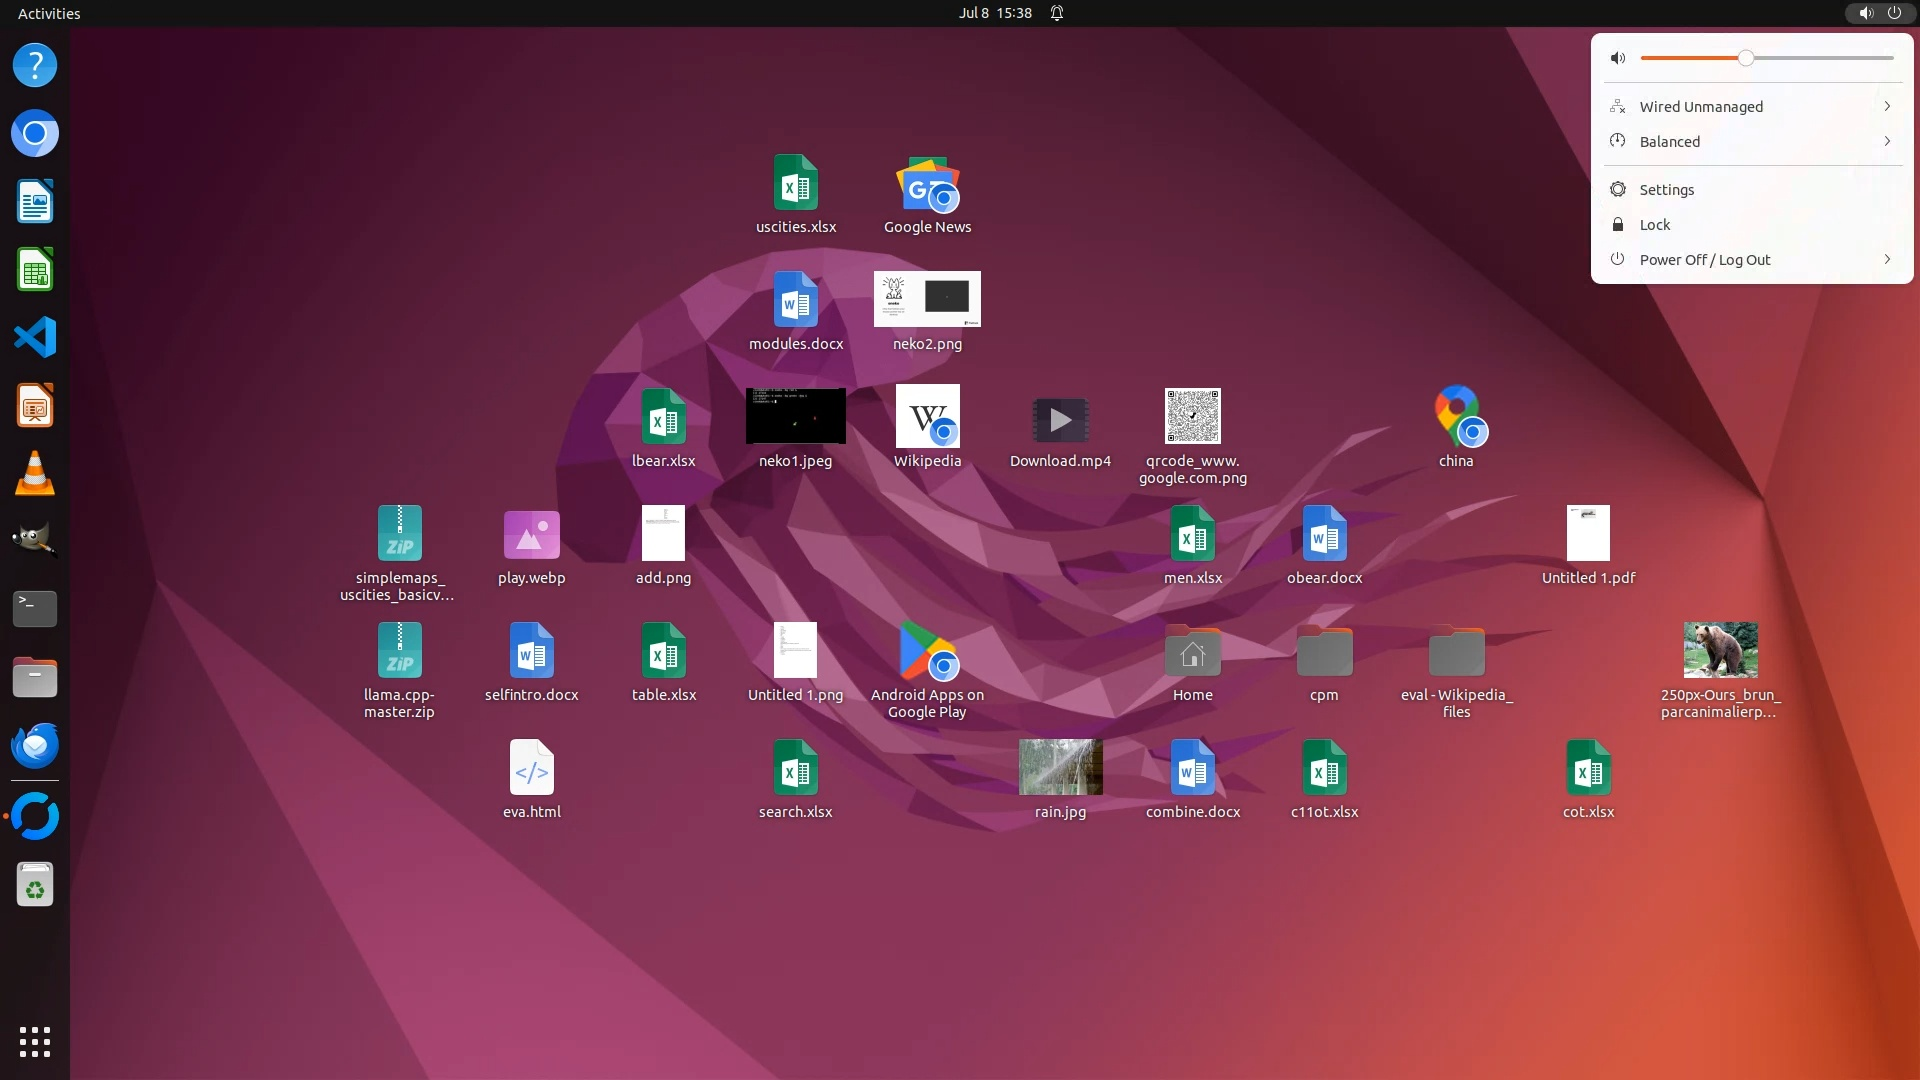This screenshot has width=1920, height=1080.
Task: Launch Thunderbird mail from the dock
Action: point(35,746)
